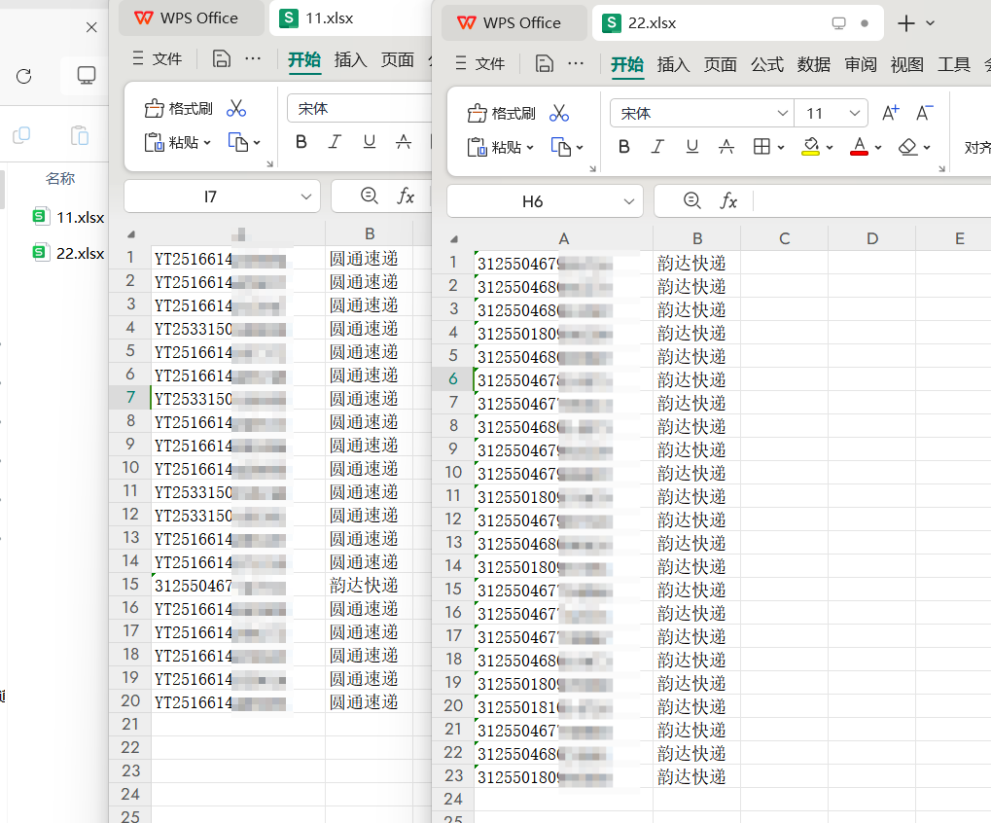Image resolution: width=992 pixels, height=824 pixels.
Task: Click refresh icon in file panel
Action: point(24,77)
